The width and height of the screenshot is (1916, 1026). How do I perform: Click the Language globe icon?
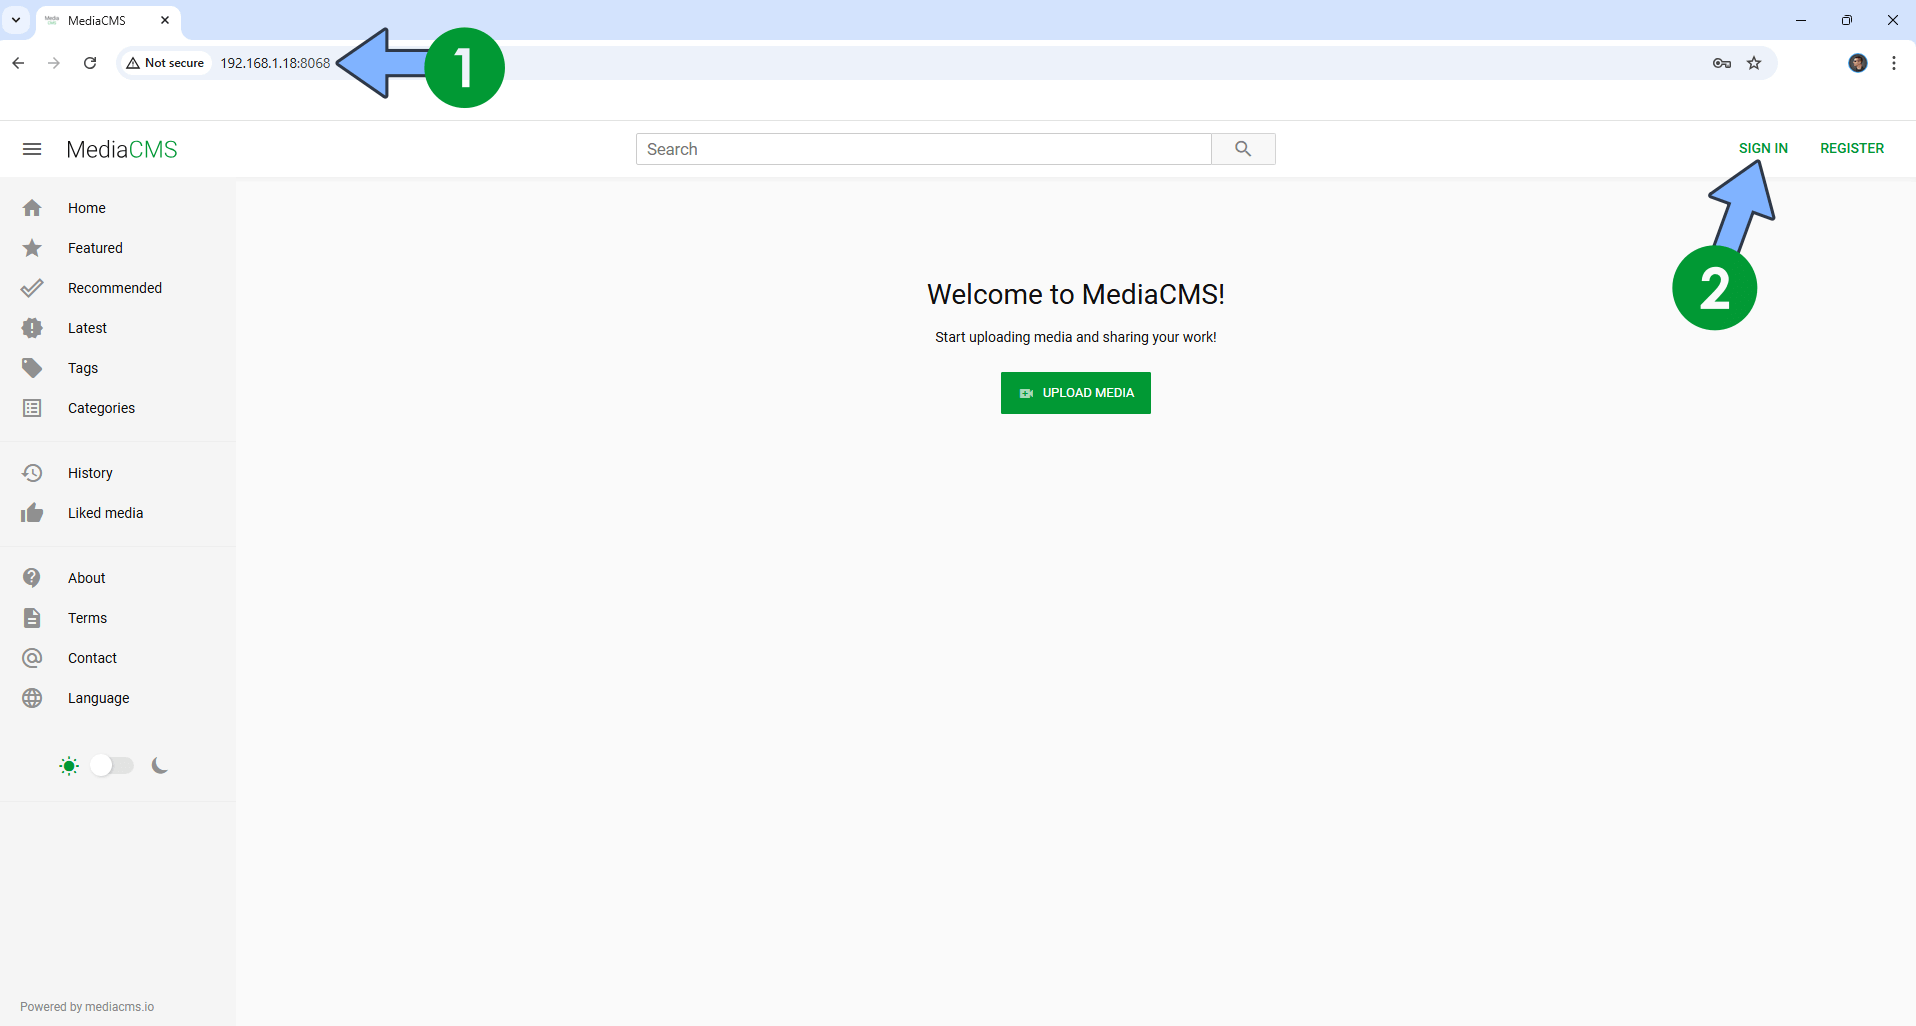[x=32, y=698]
